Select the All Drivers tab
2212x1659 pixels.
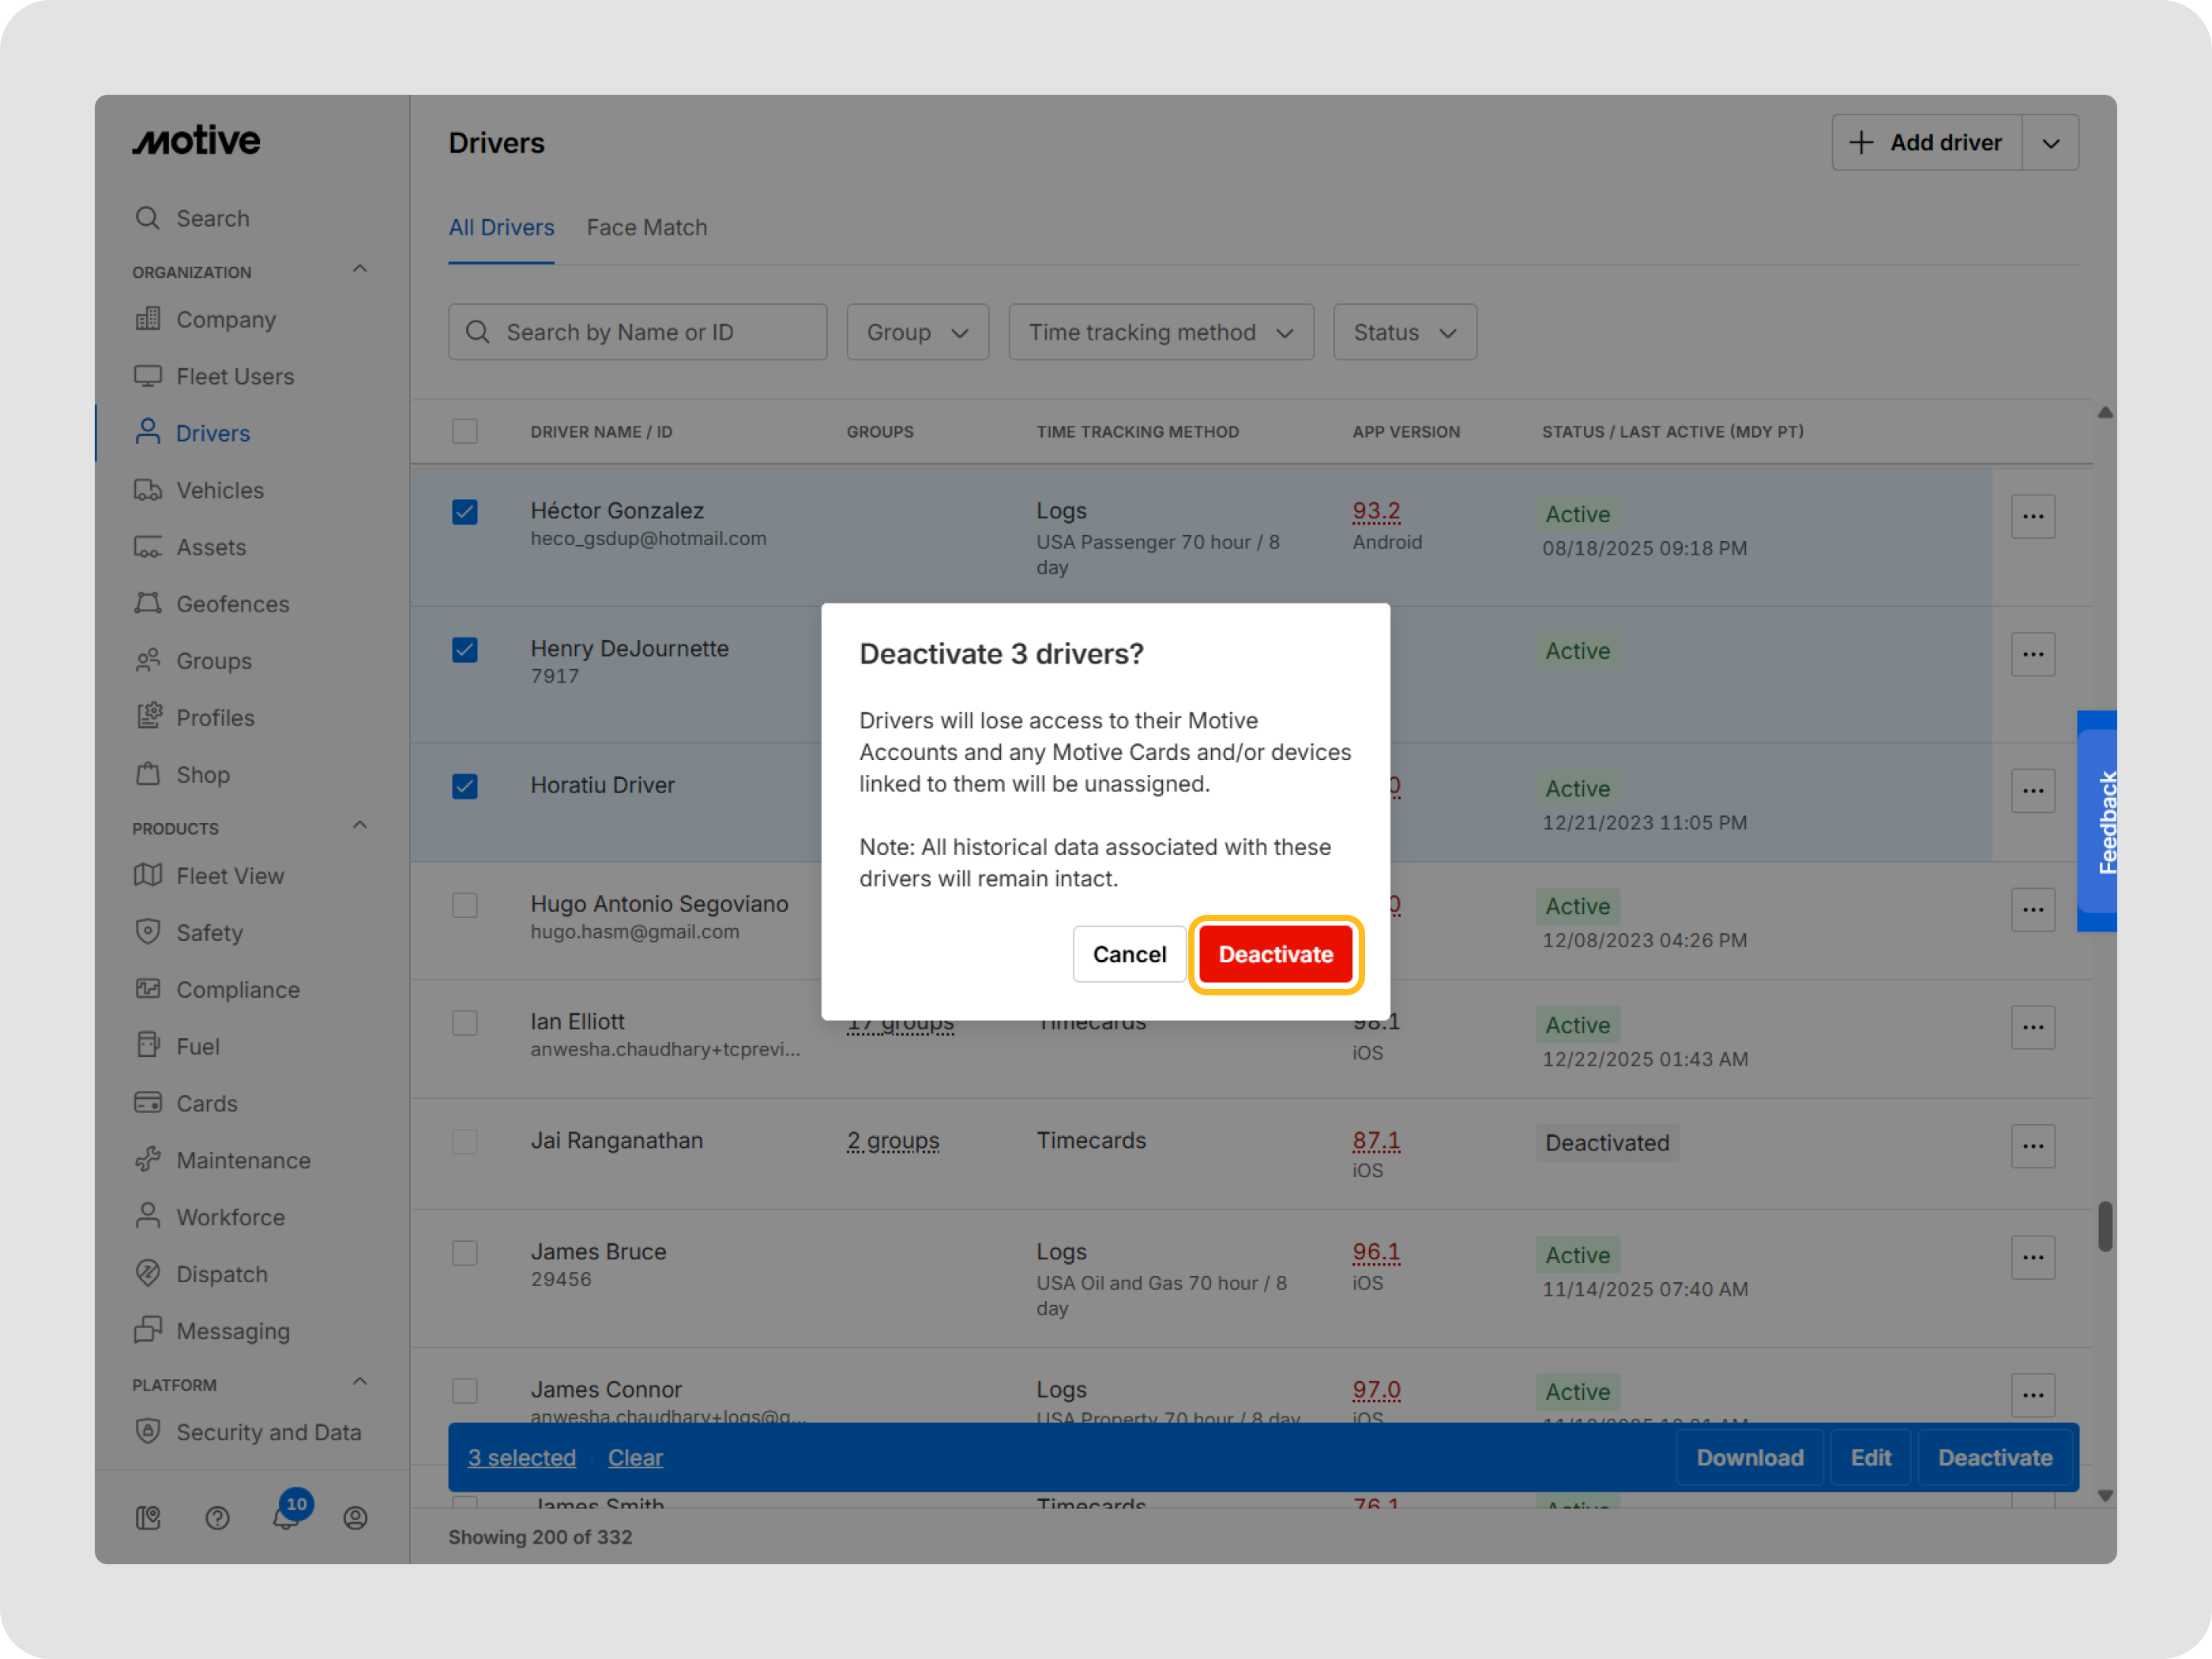[x=501, y=228]
